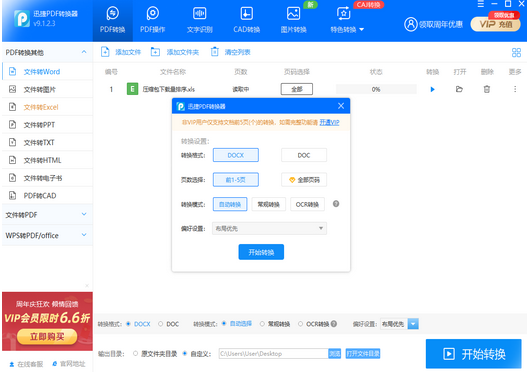Click the 开通VIP link in dialog notice
The width and height of the screenshot is (529, 373).
coord(329,122)
